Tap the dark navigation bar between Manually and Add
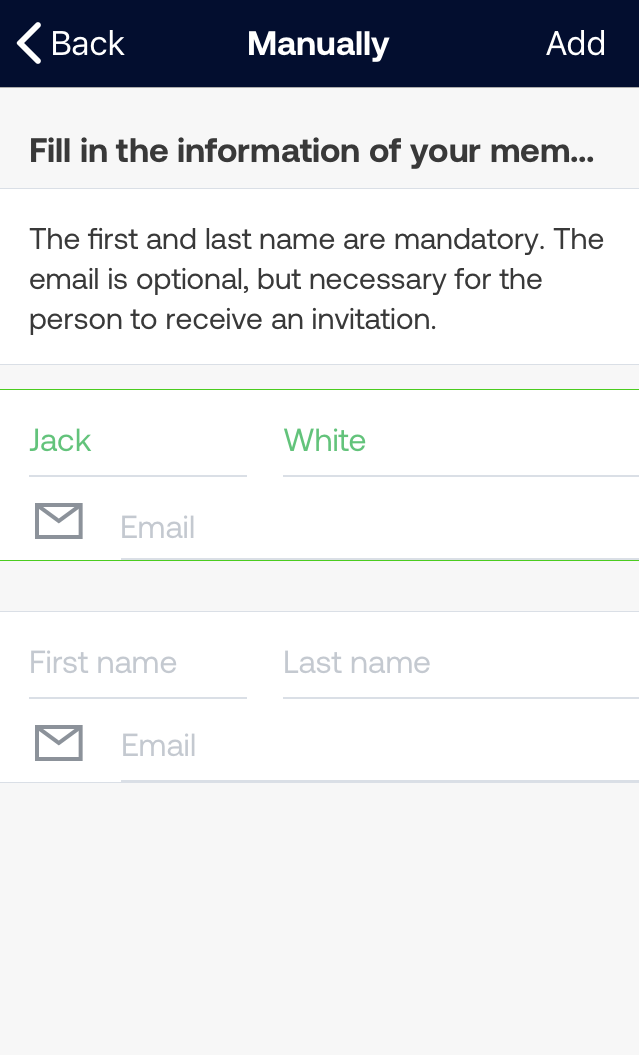 (x=467, y=44)
